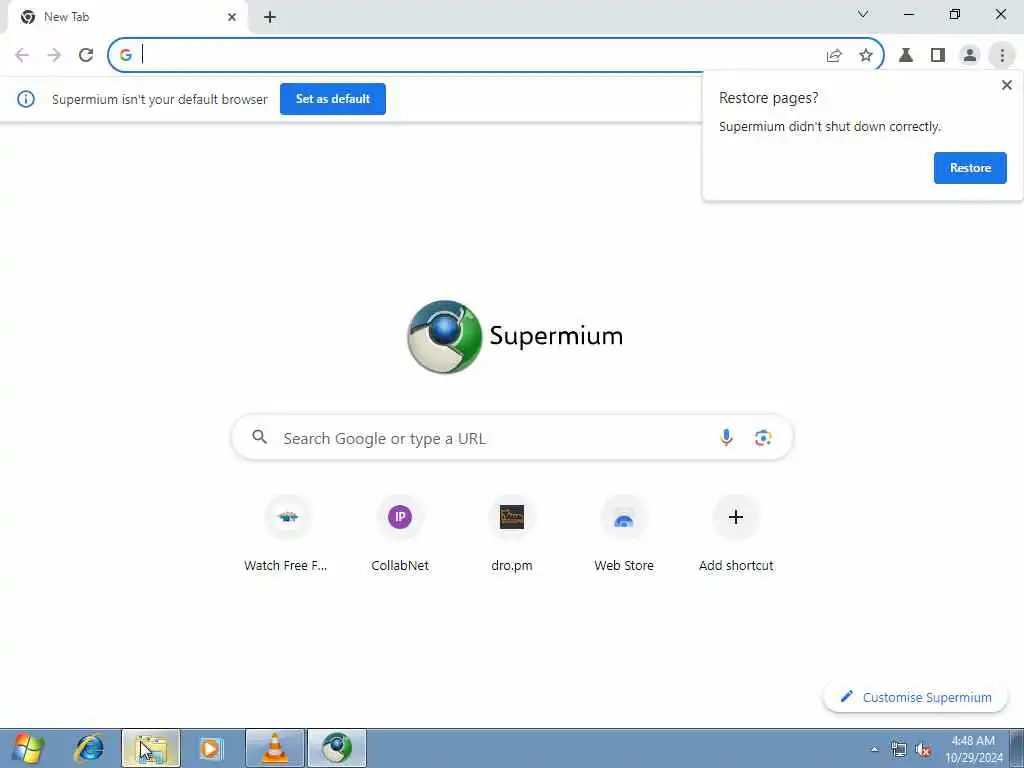Click the Supermium taskbar icon
The image size is (1024, 768).
337,748
